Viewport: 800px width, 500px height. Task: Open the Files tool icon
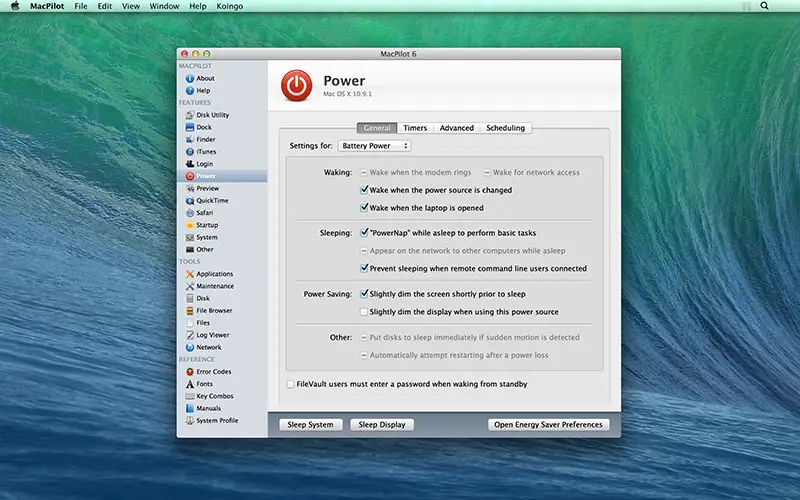pyautogui.click(x=190, y=323)
